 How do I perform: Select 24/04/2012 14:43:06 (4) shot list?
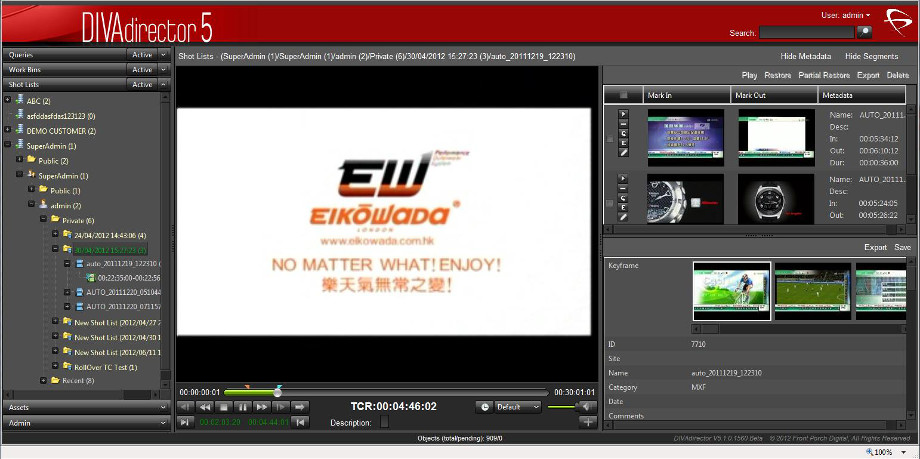click(x=110, y=234)
